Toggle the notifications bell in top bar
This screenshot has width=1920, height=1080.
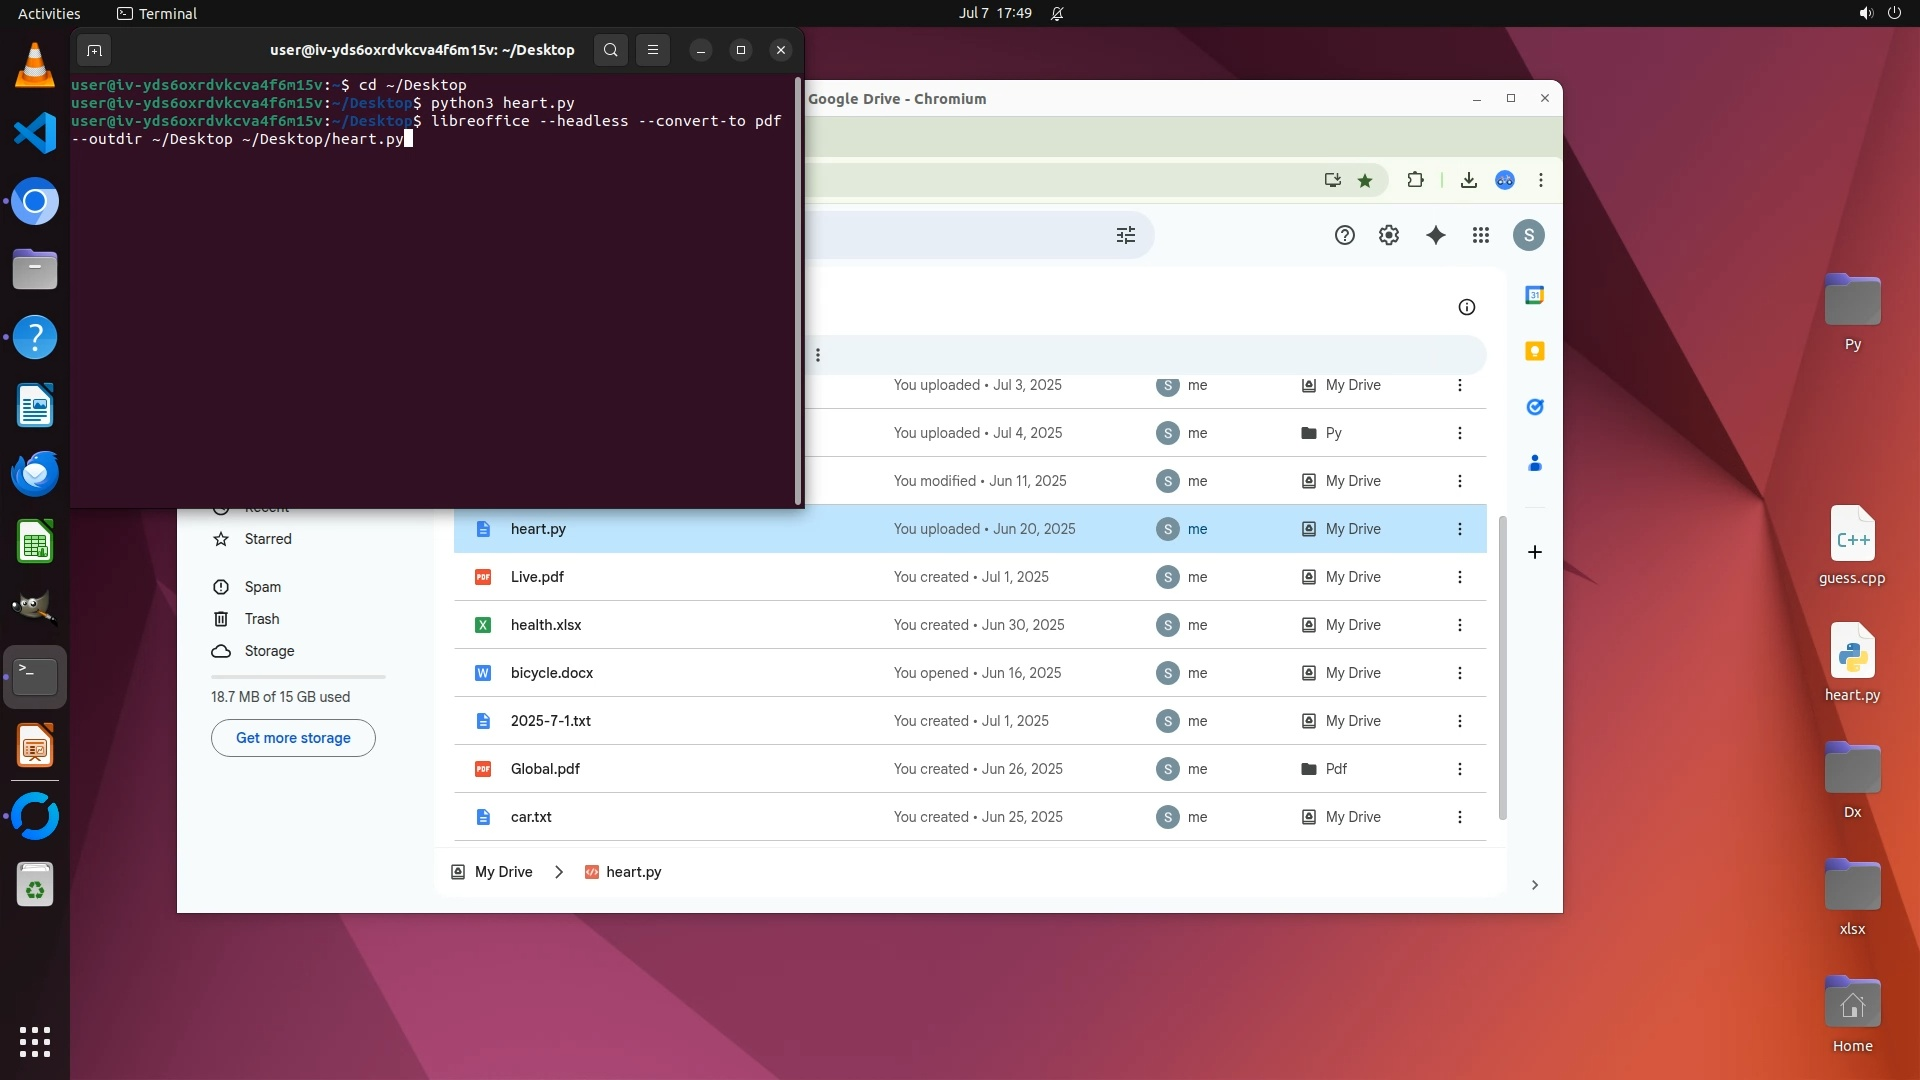[1057, 13]
